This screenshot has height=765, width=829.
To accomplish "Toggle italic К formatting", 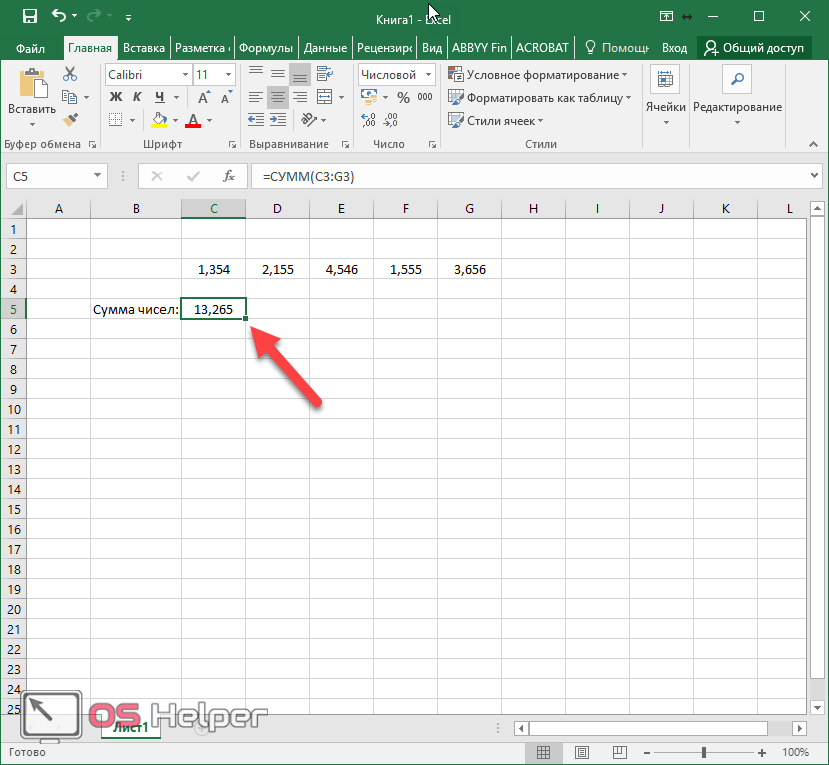I will coord(137,97).
